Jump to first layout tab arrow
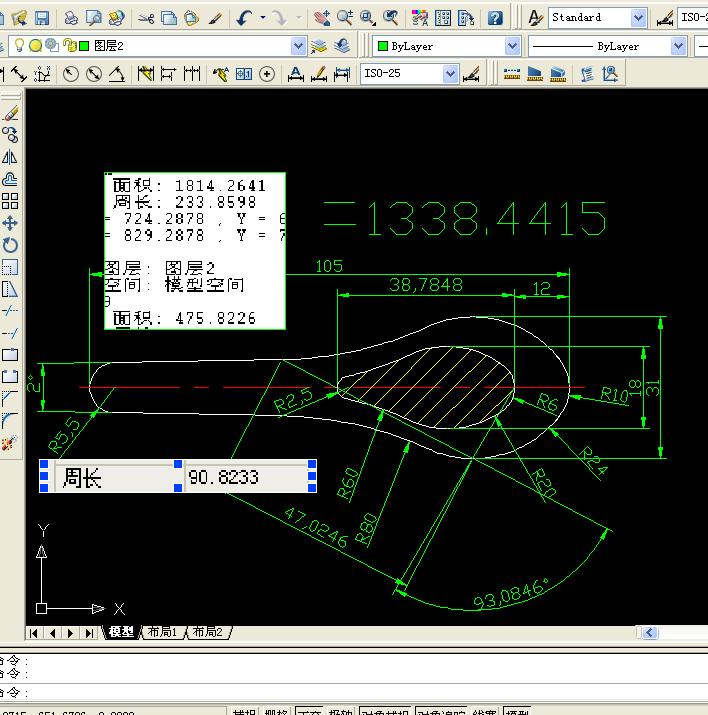This screenshot has width=708, height=715. (33, 633)
